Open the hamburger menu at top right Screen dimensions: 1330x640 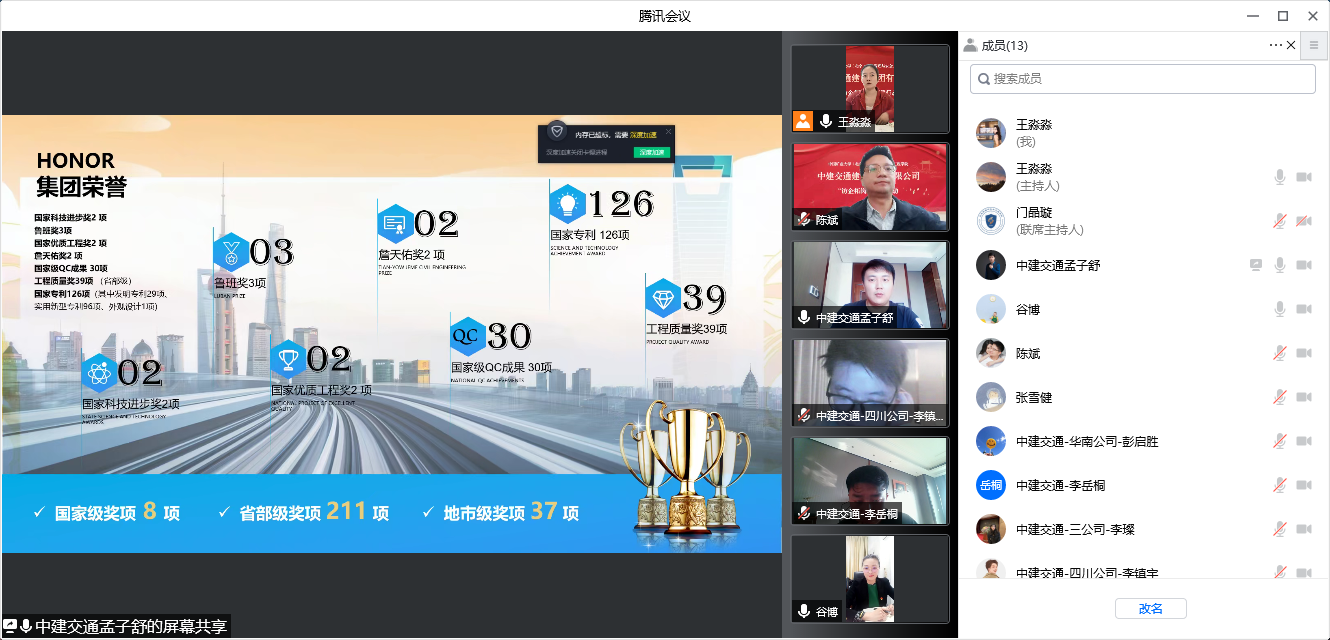(1314, 45)
